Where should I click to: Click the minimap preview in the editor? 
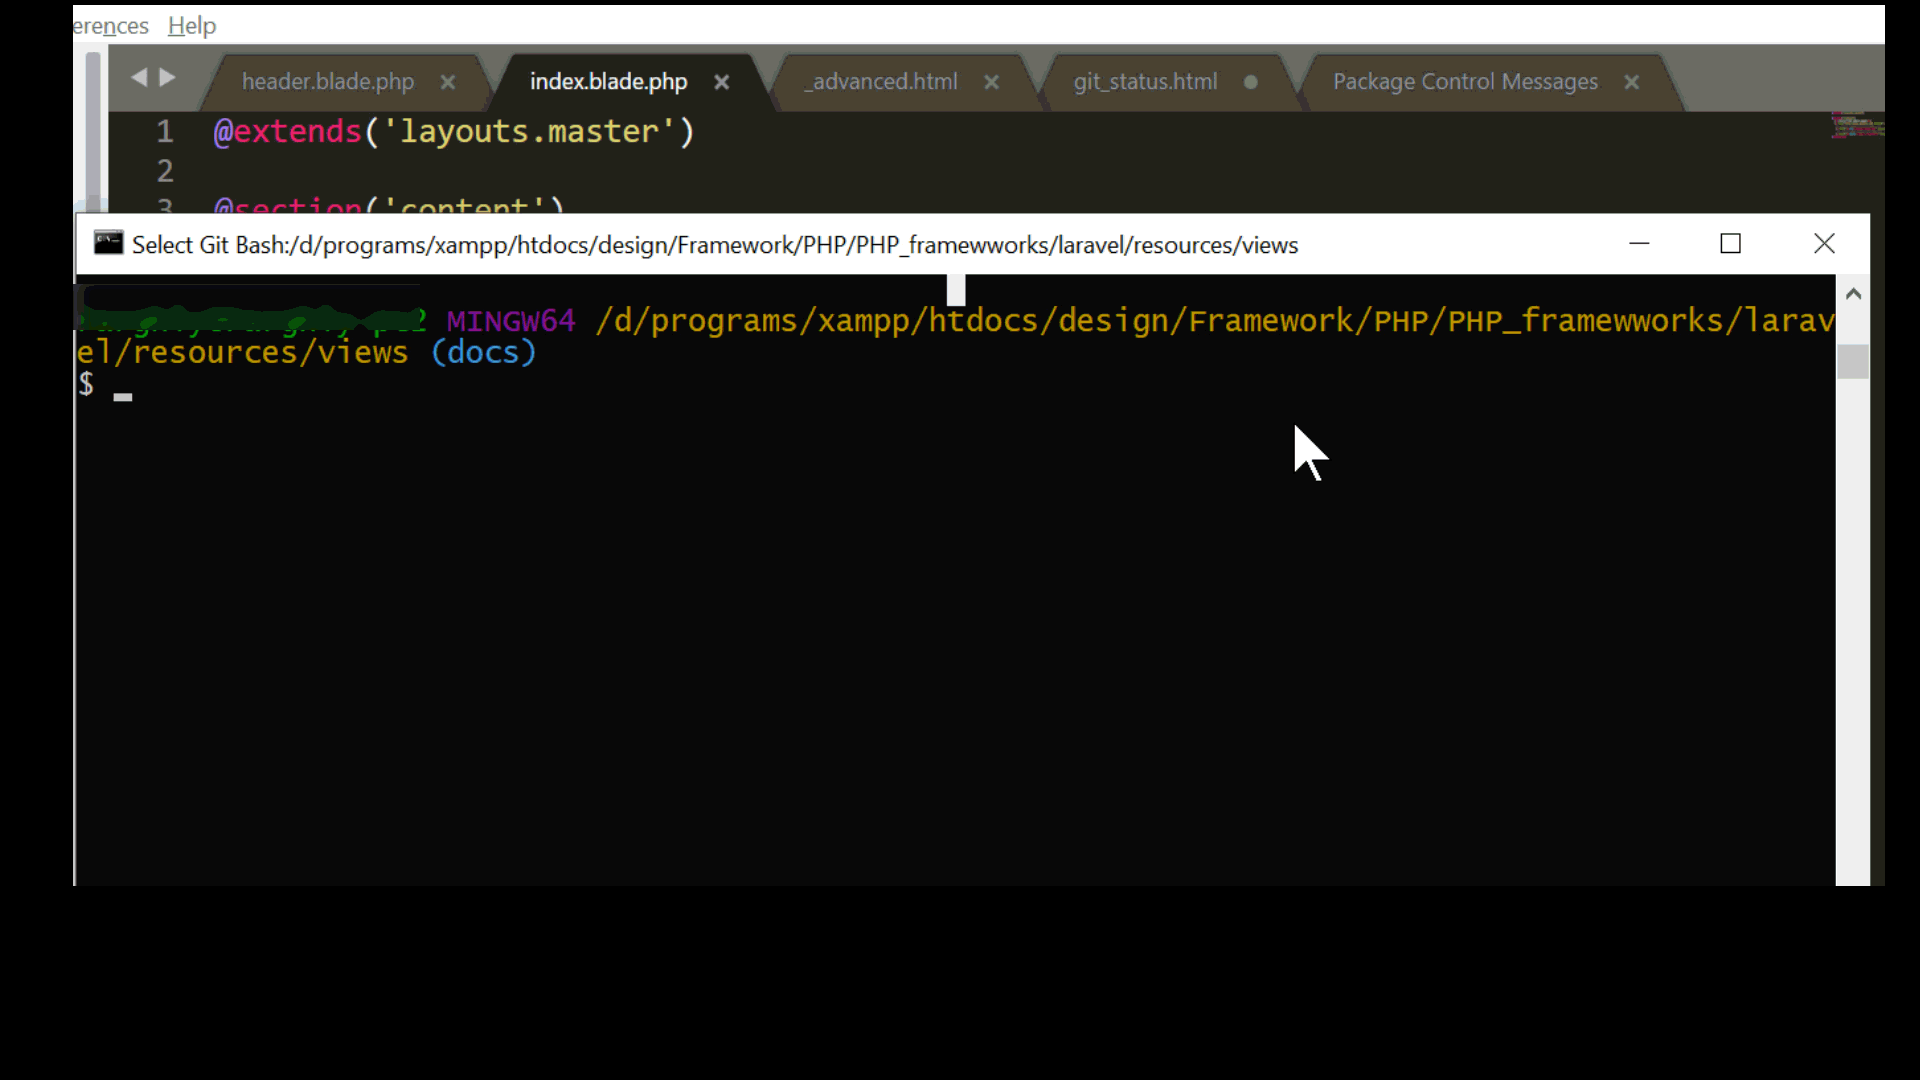1857,128
